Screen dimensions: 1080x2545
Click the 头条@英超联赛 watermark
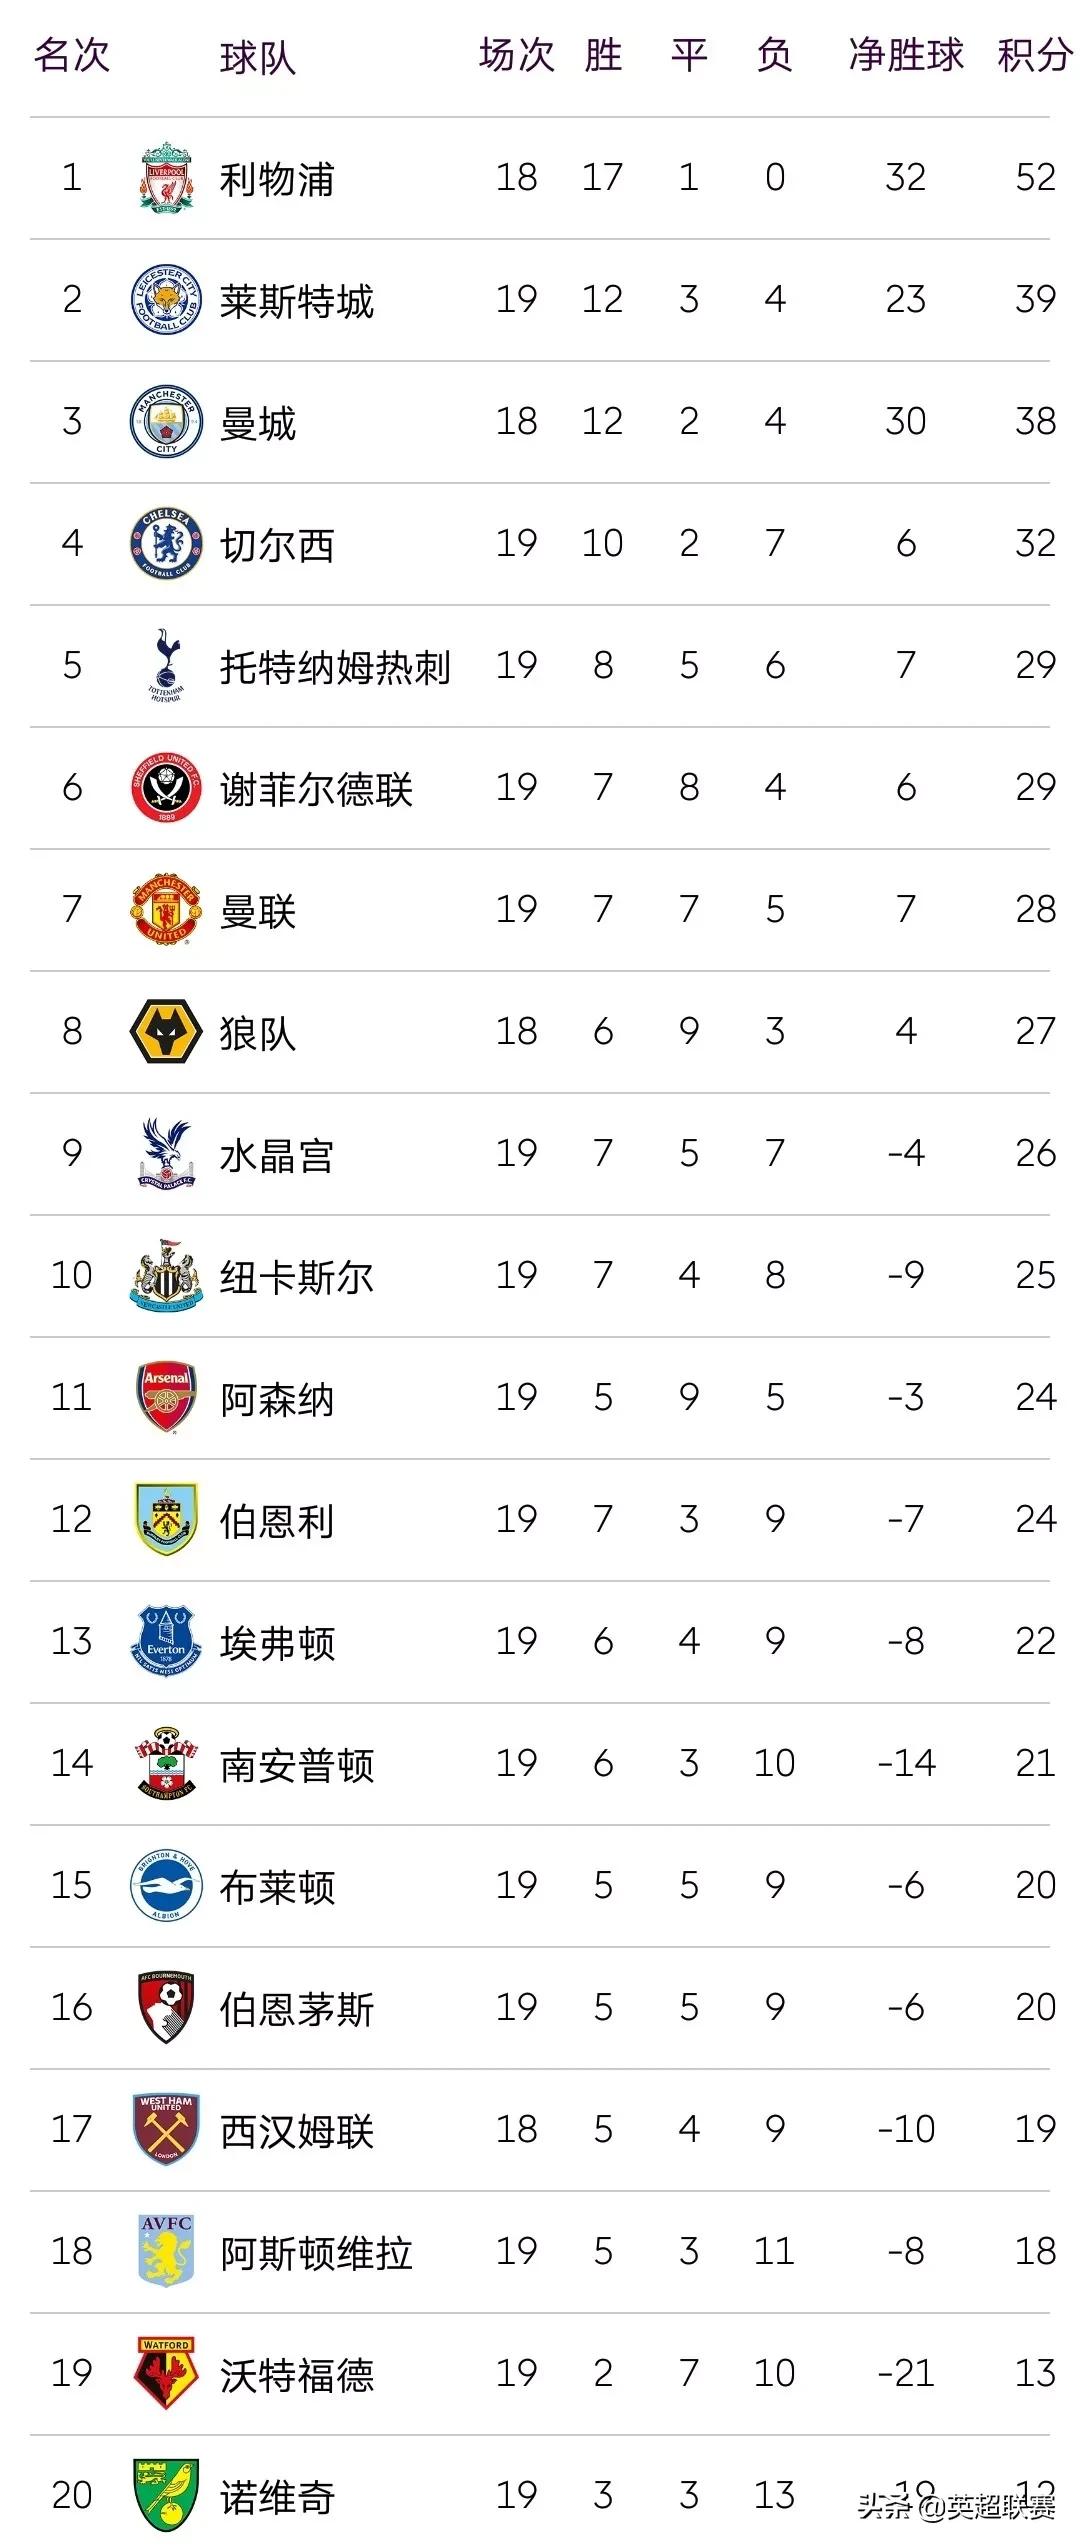pos(956,2507)
